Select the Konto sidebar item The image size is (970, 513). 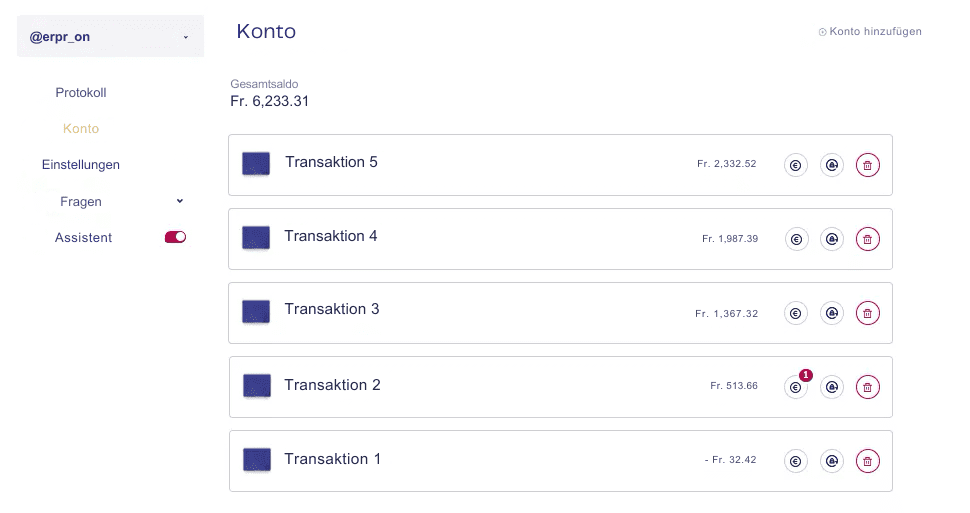[x=81, y=129]
